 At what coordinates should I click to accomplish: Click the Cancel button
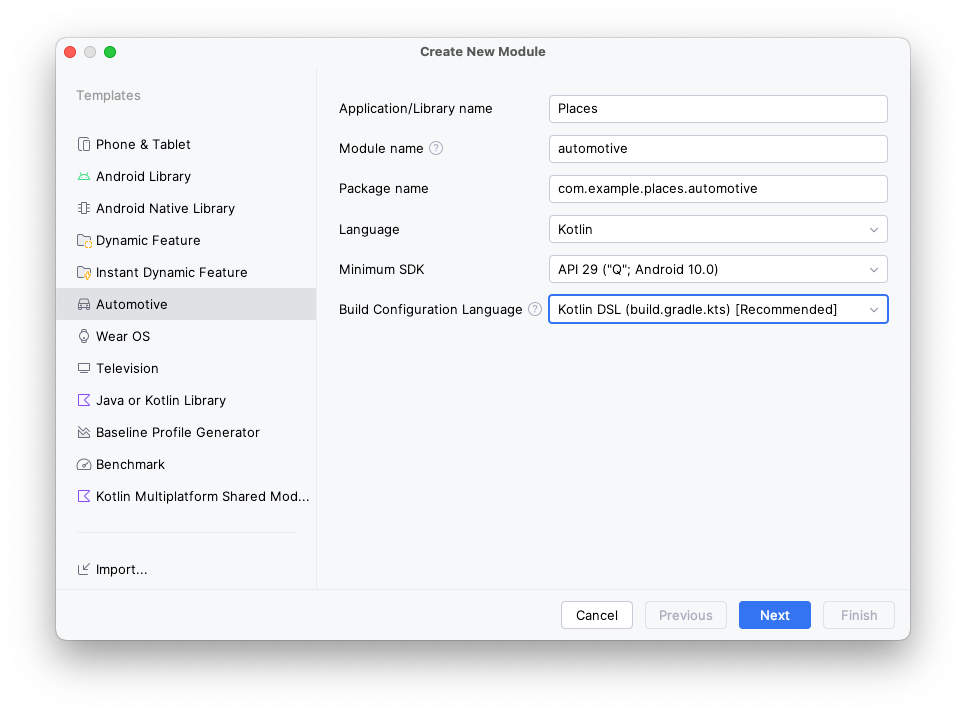pos(596,615)
